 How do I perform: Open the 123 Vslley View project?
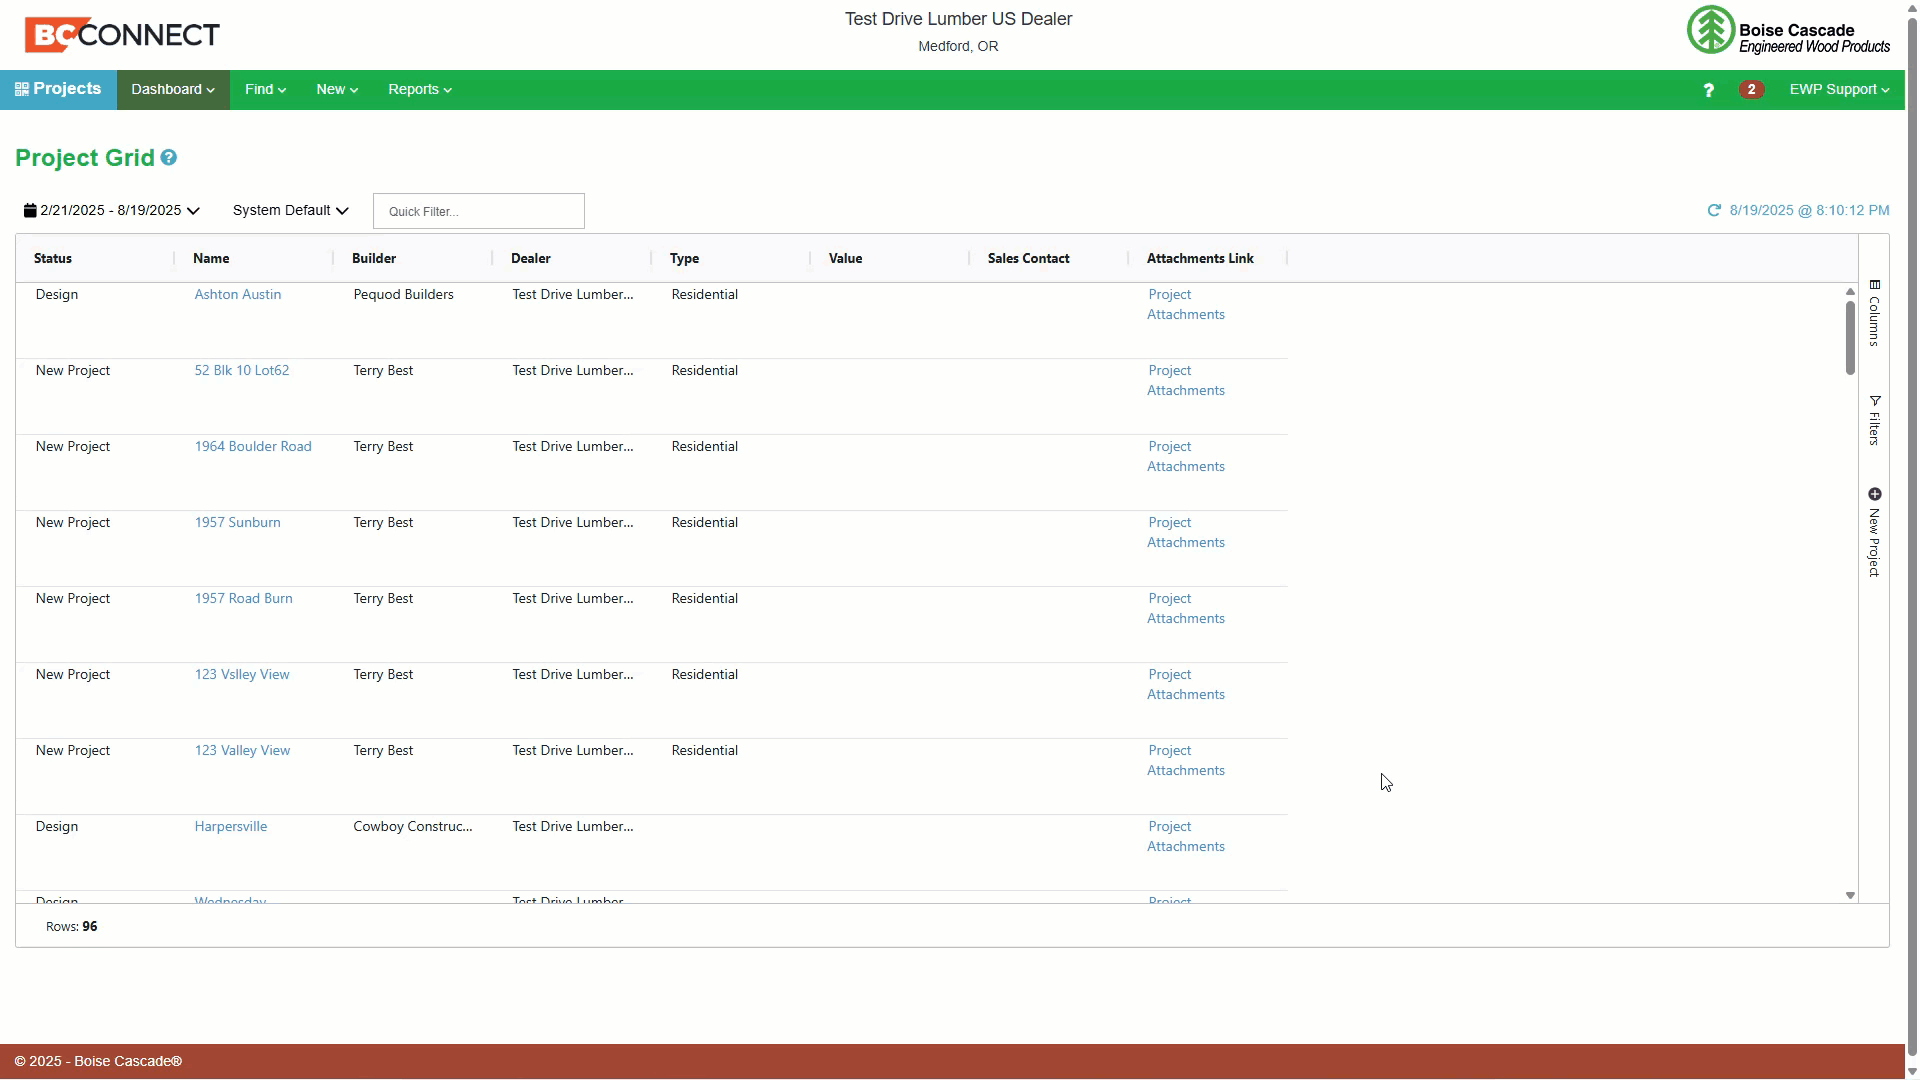click(242, 675)
